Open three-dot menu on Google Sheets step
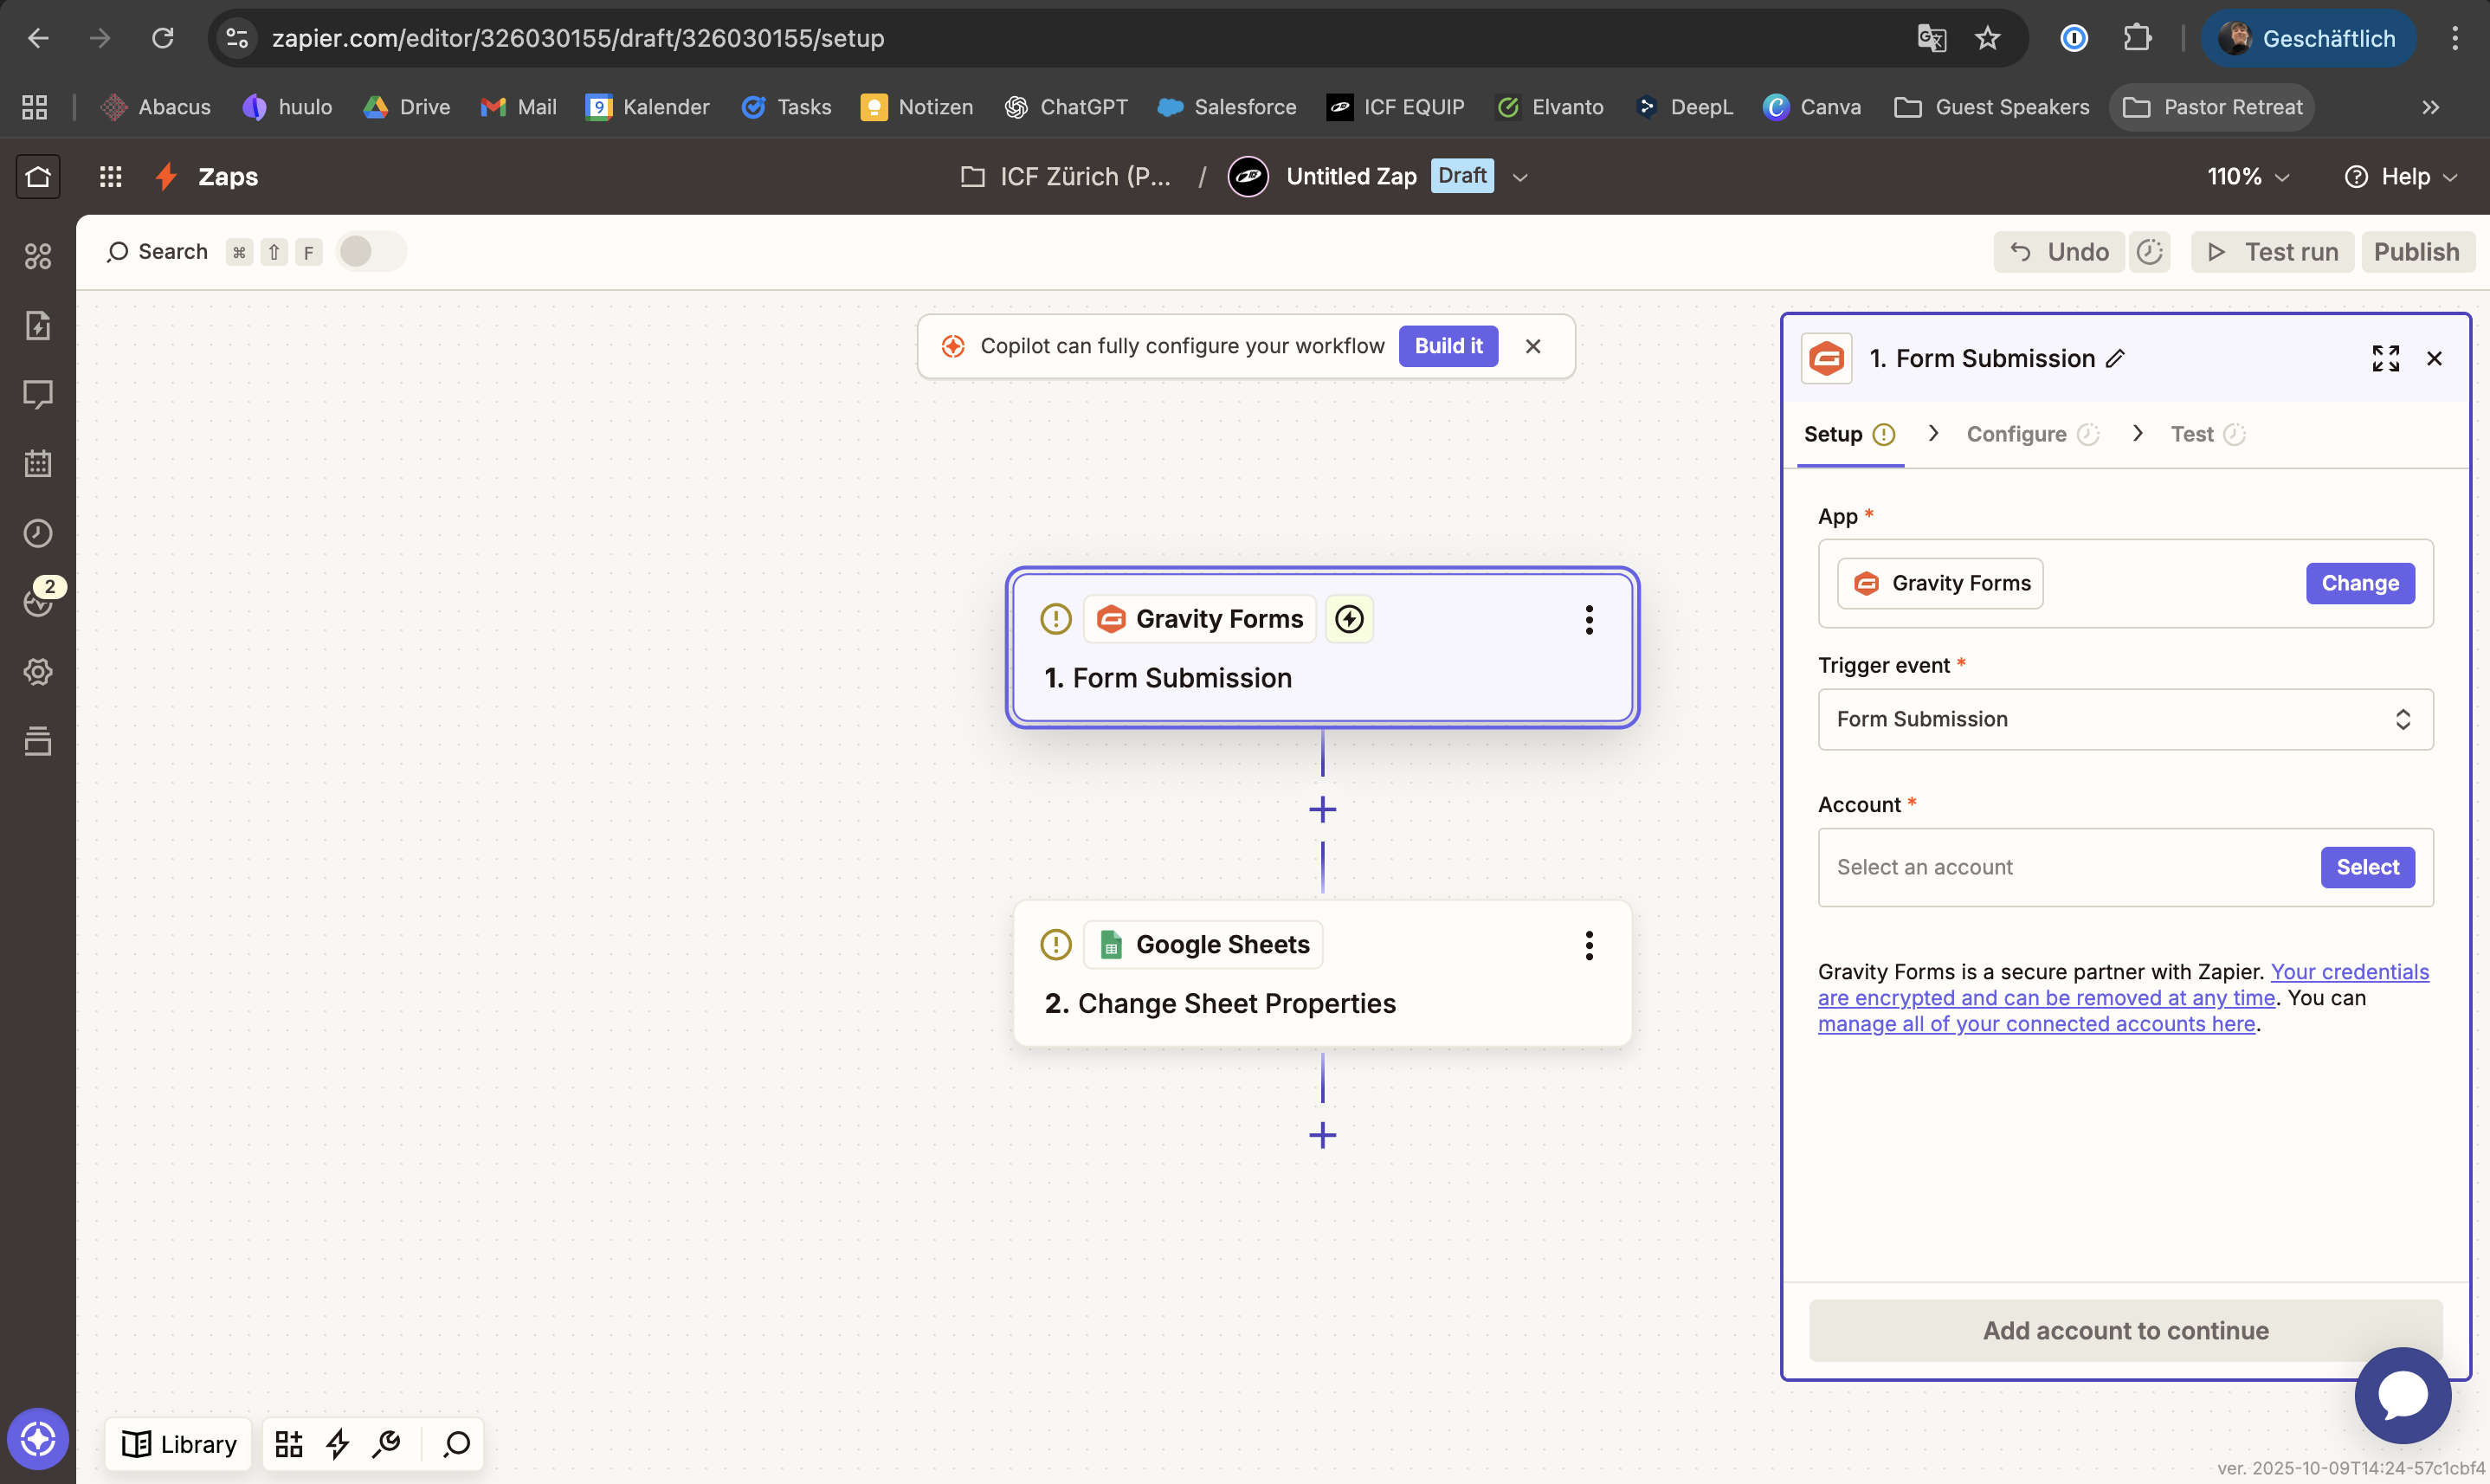This screenshot has height=1484, width=2490. click(x=1588, y=945)
